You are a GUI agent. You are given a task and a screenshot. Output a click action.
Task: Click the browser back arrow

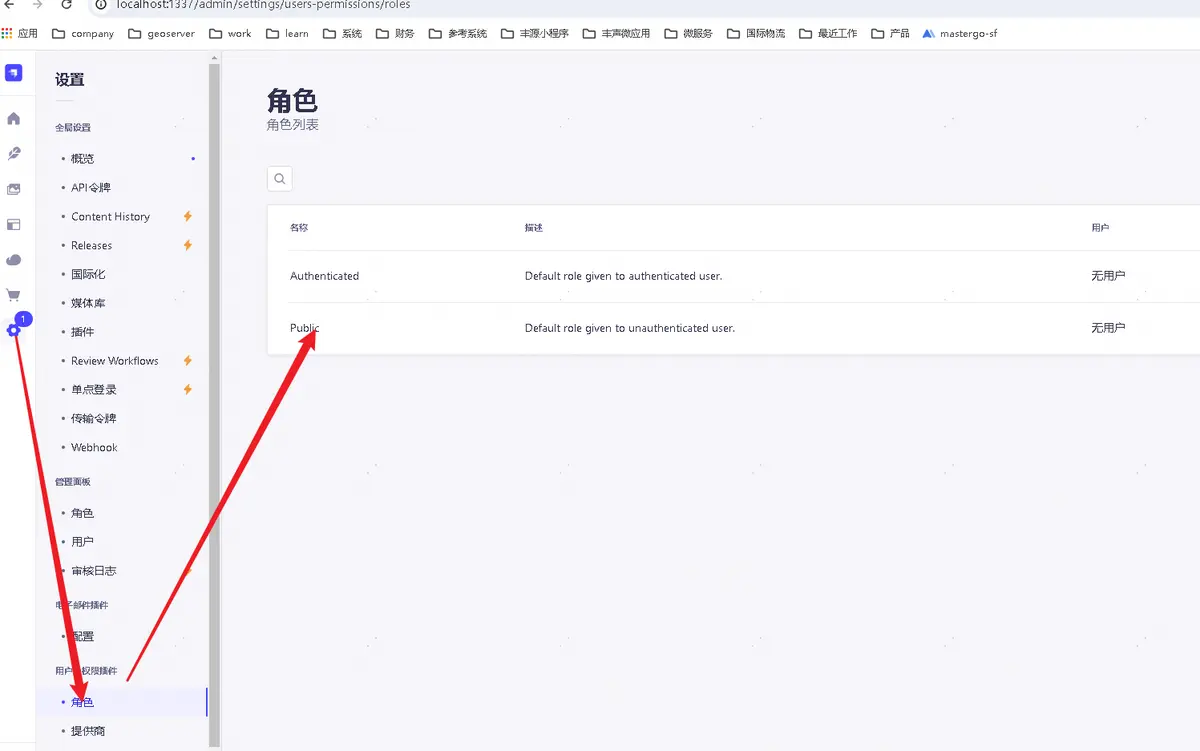point(9,5)
